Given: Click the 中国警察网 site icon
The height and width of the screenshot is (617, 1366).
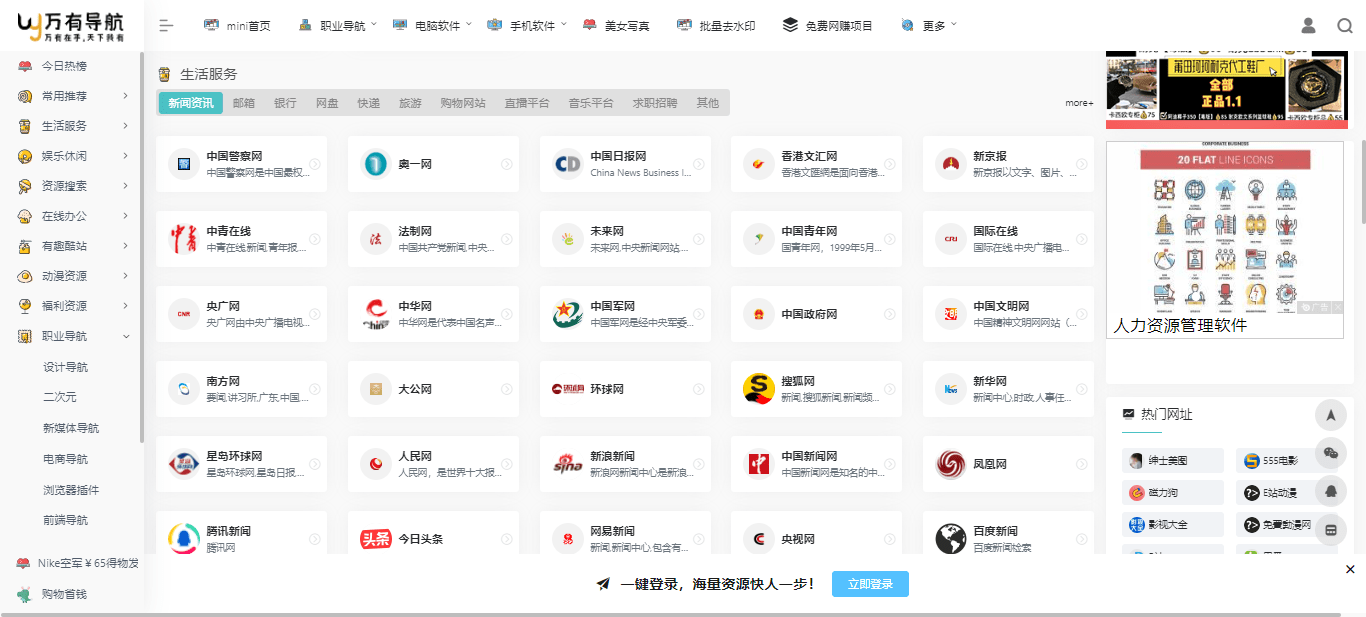Looking at the screenshot, I should (x=183, y=164).
